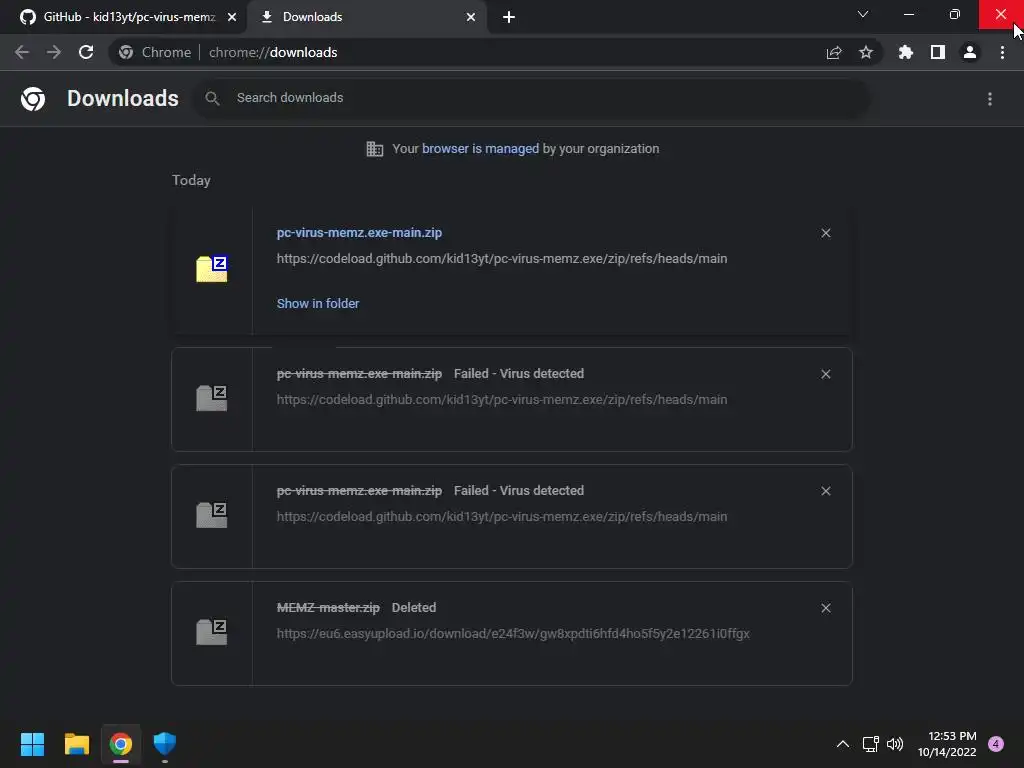Click the yellow zip file icon
The width and height of the screenshot is (1024, 768).
click(212, 269)
